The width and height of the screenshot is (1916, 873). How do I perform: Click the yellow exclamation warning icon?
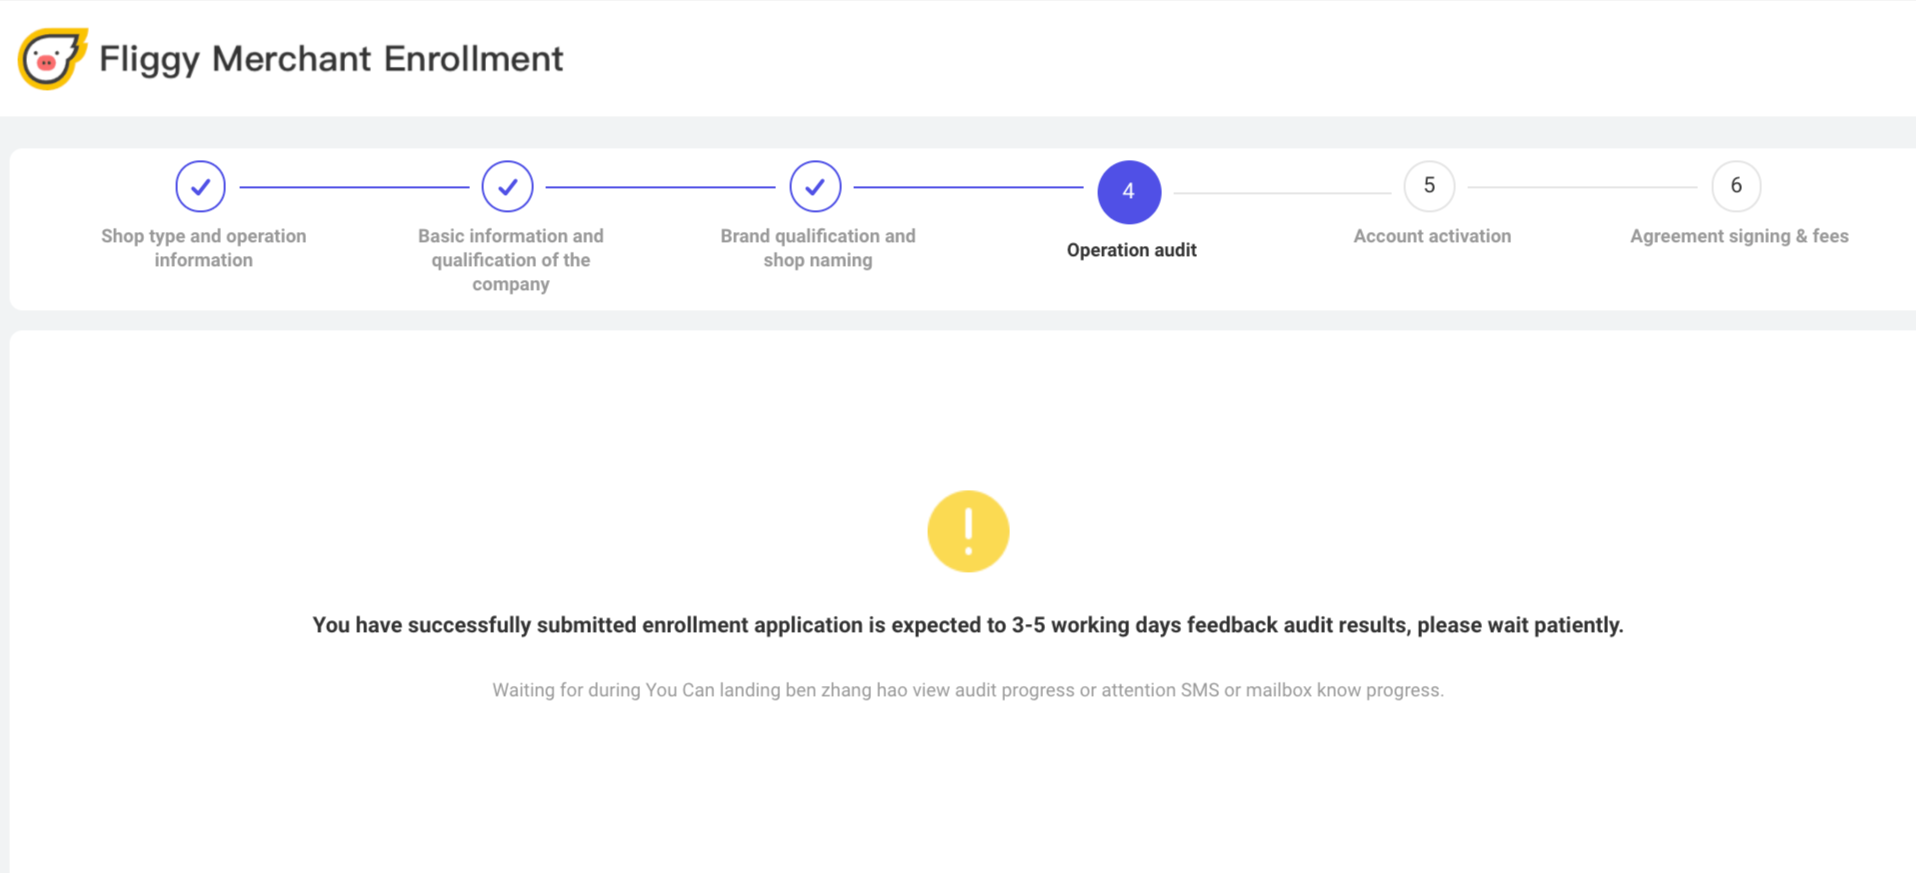click(x=968, y=531)
